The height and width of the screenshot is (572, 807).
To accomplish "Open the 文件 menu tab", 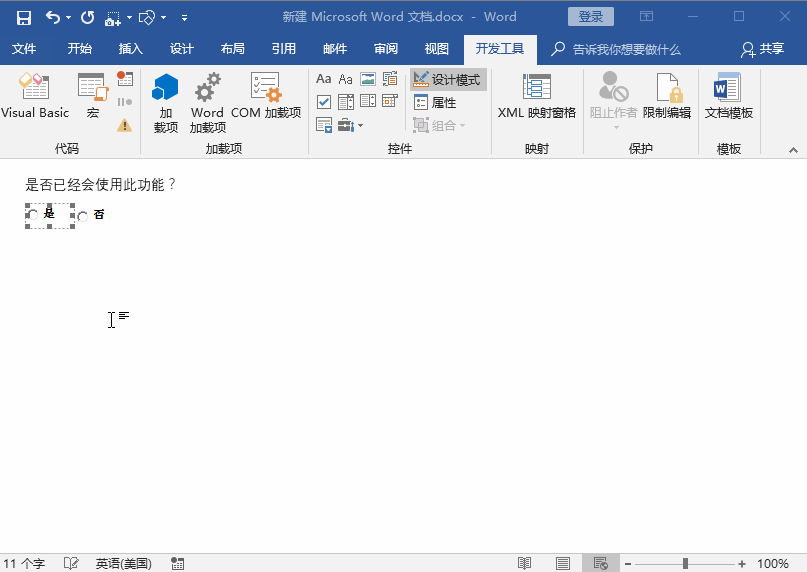I will (x=24, y=49).
